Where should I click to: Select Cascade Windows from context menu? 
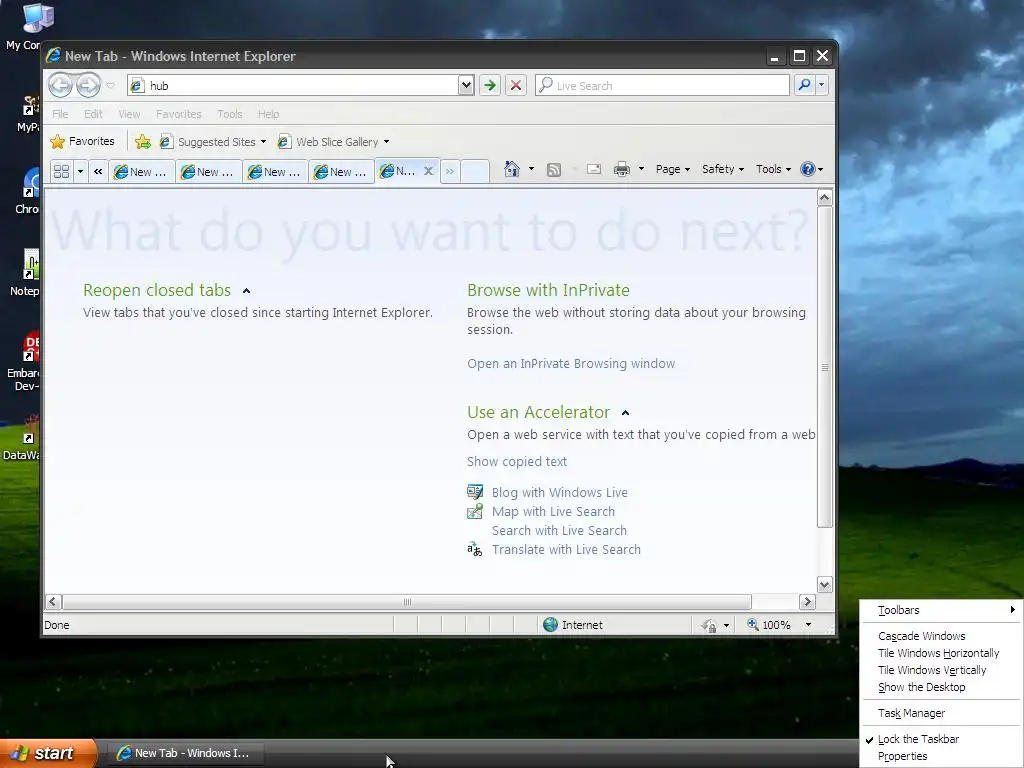921,635
